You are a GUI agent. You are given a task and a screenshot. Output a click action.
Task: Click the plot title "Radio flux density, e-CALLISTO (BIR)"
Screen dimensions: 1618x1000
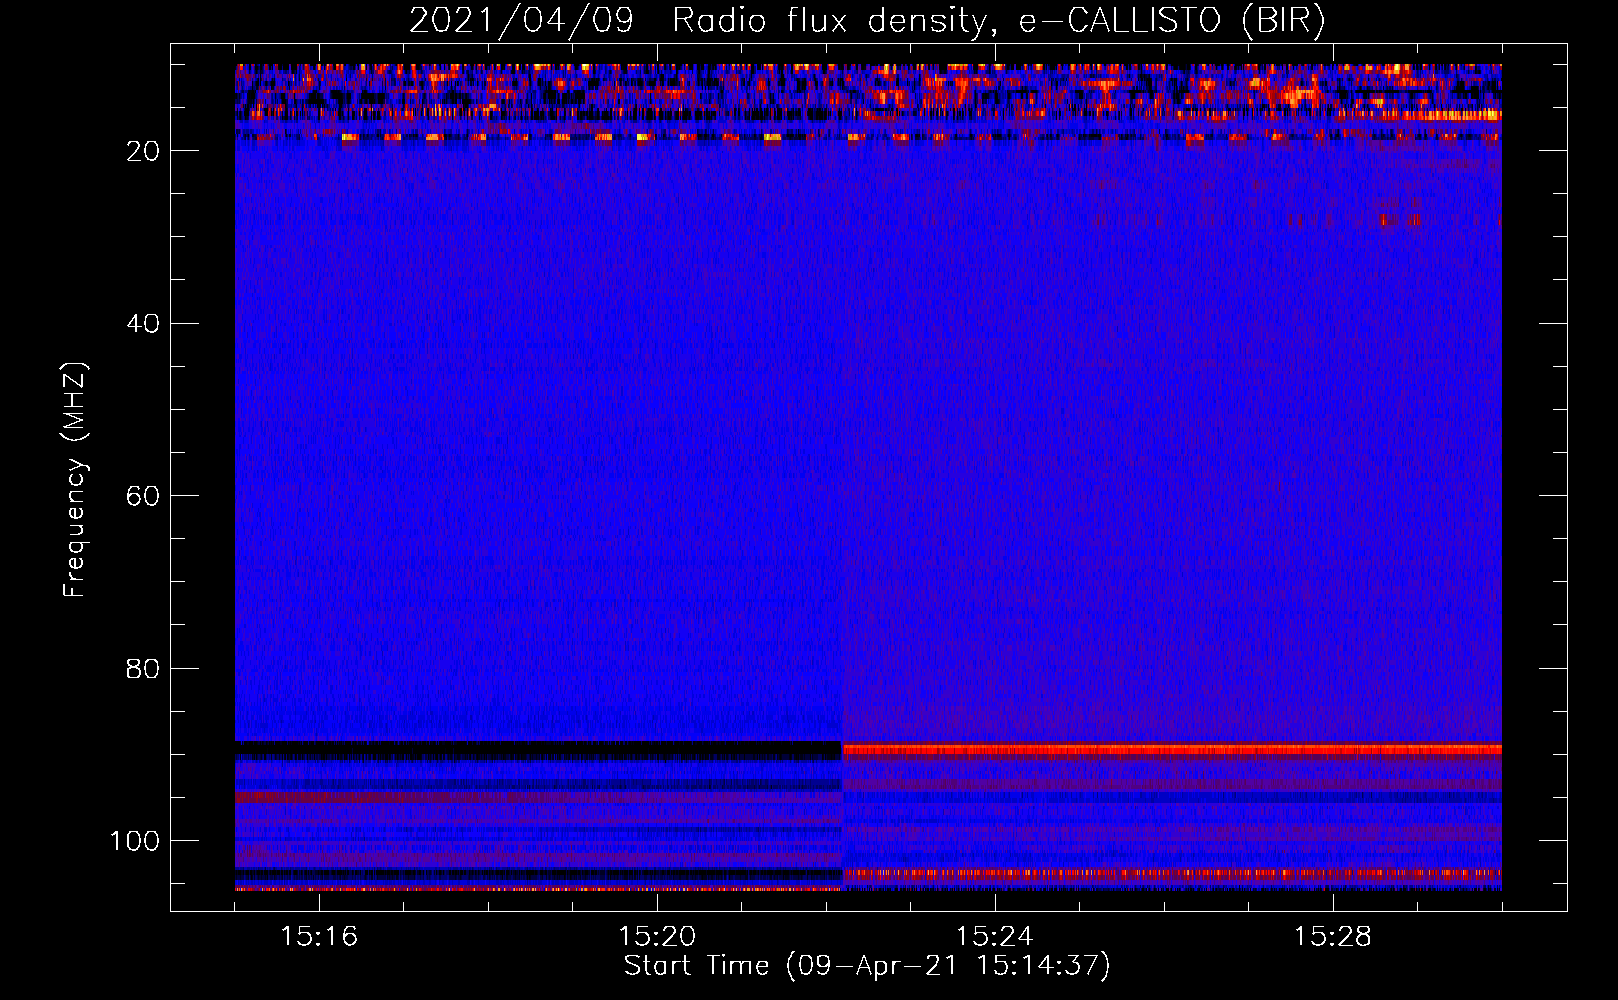999,21
